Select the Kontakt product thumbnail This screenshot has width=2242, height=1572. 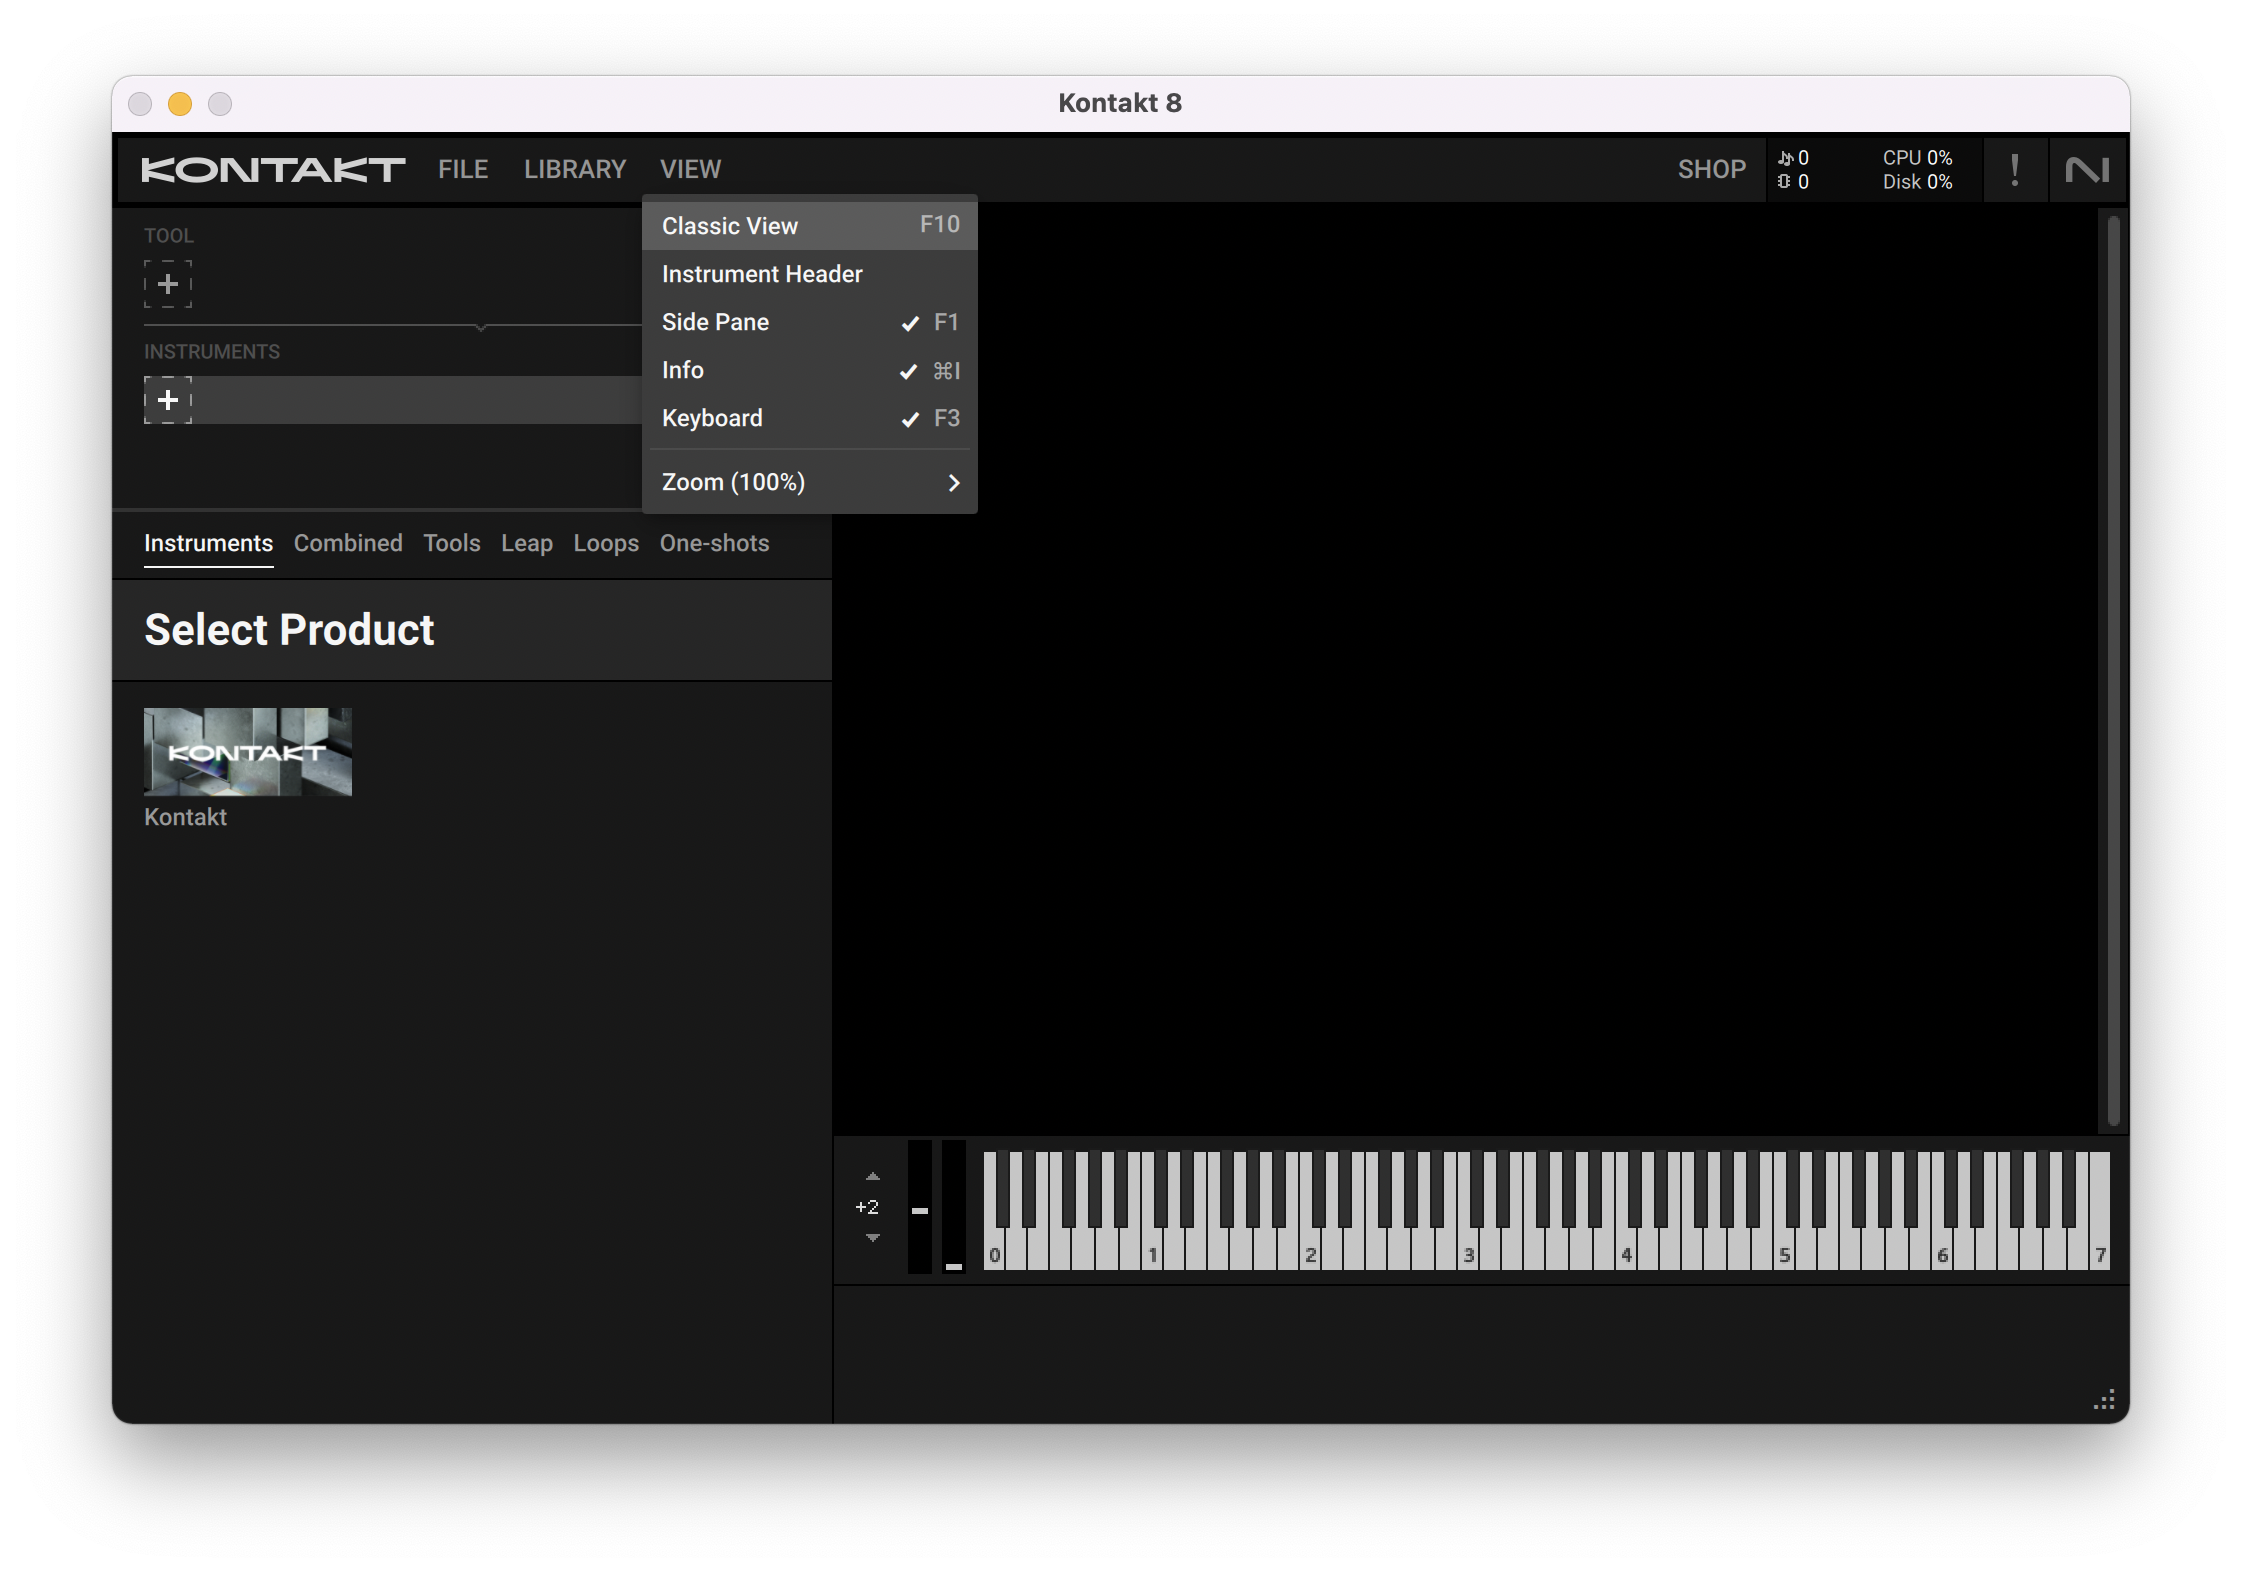[248, 752]
